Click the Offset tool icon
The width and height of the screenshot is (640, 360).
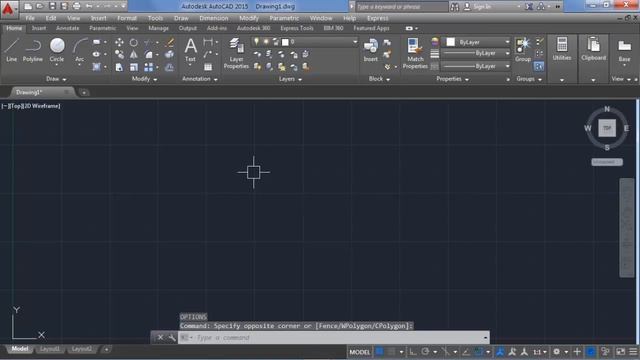170,67
